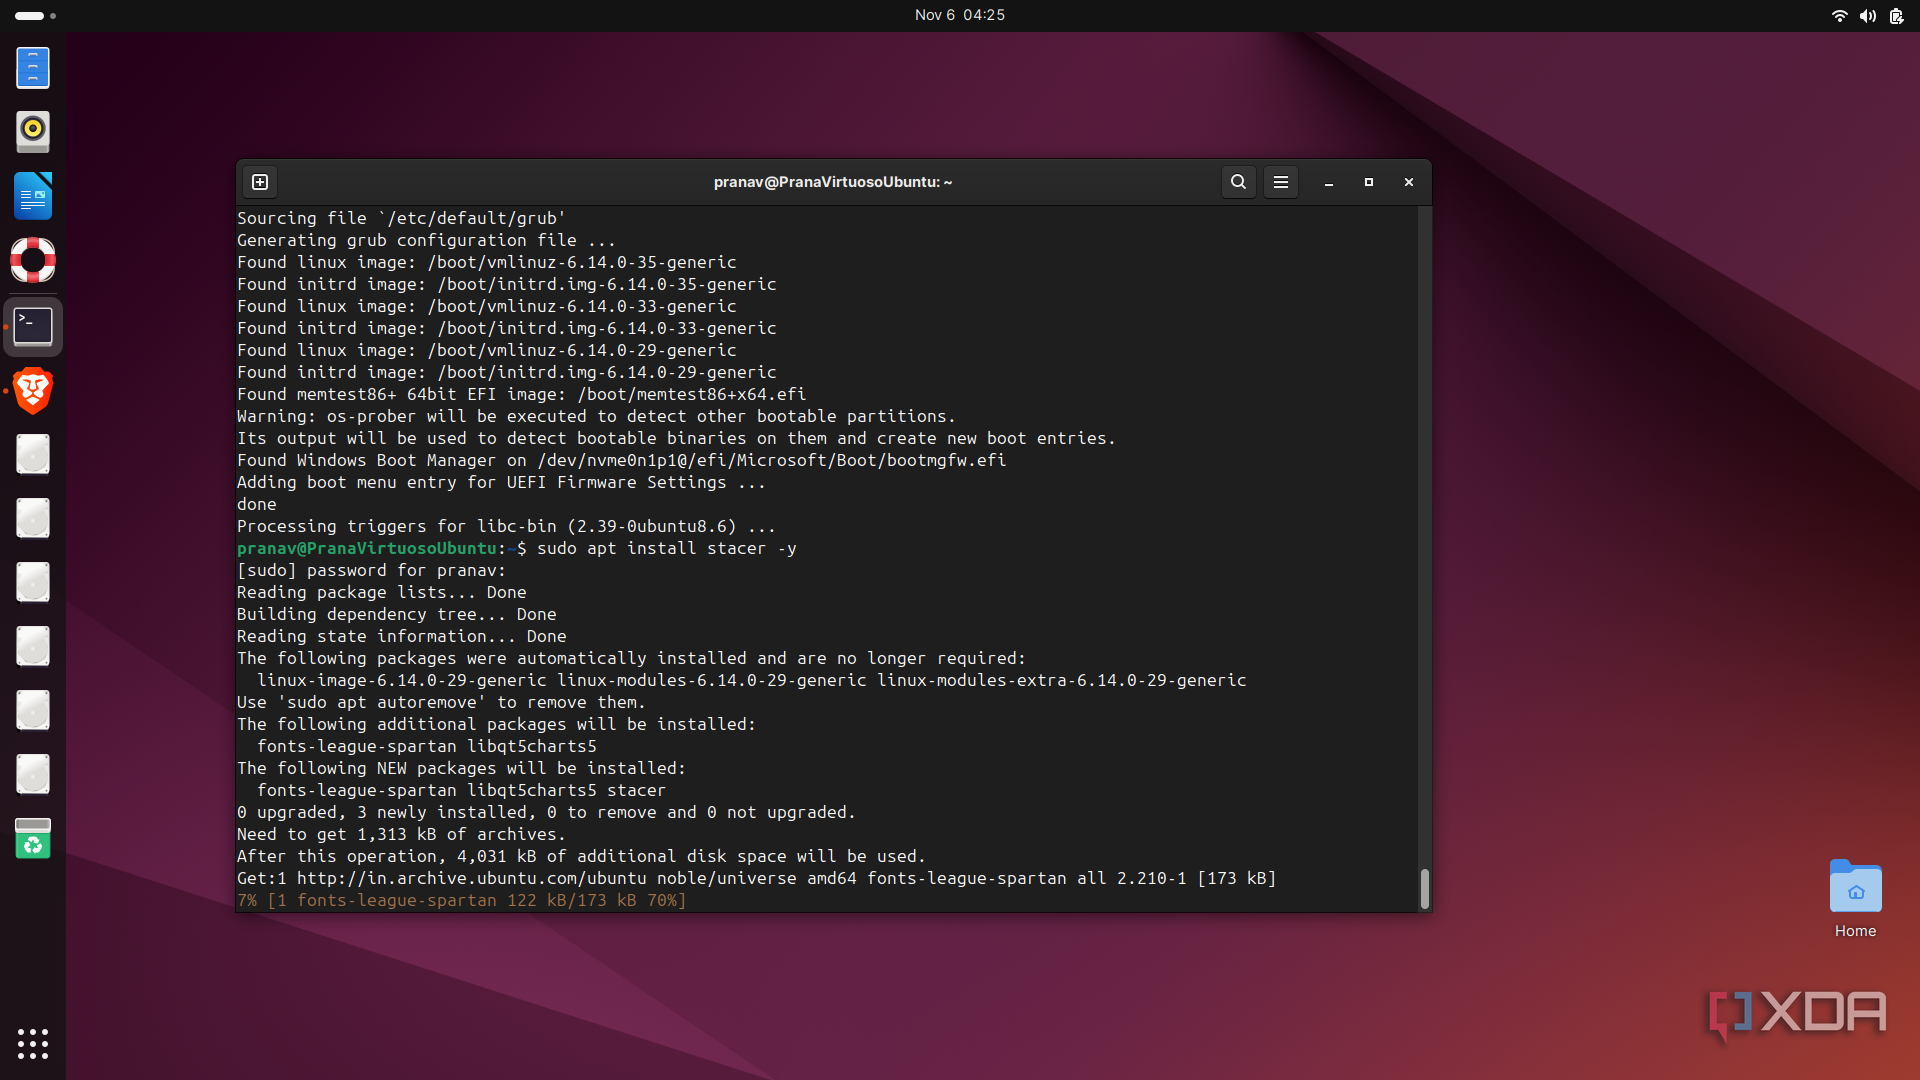Open the Help lifebuoy icon
The width and height of the screenshot is (1920, 1080).
(33, 260)
